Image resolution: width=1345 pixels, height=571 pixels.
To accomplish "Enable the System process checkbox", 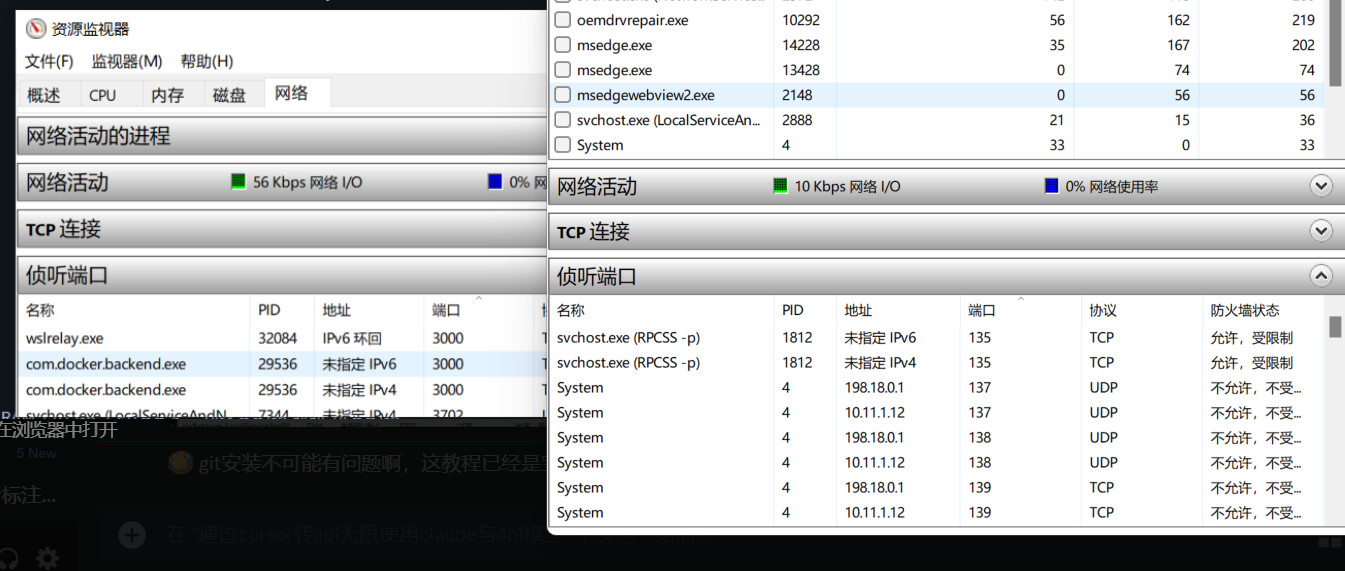I will pos(562,145).
